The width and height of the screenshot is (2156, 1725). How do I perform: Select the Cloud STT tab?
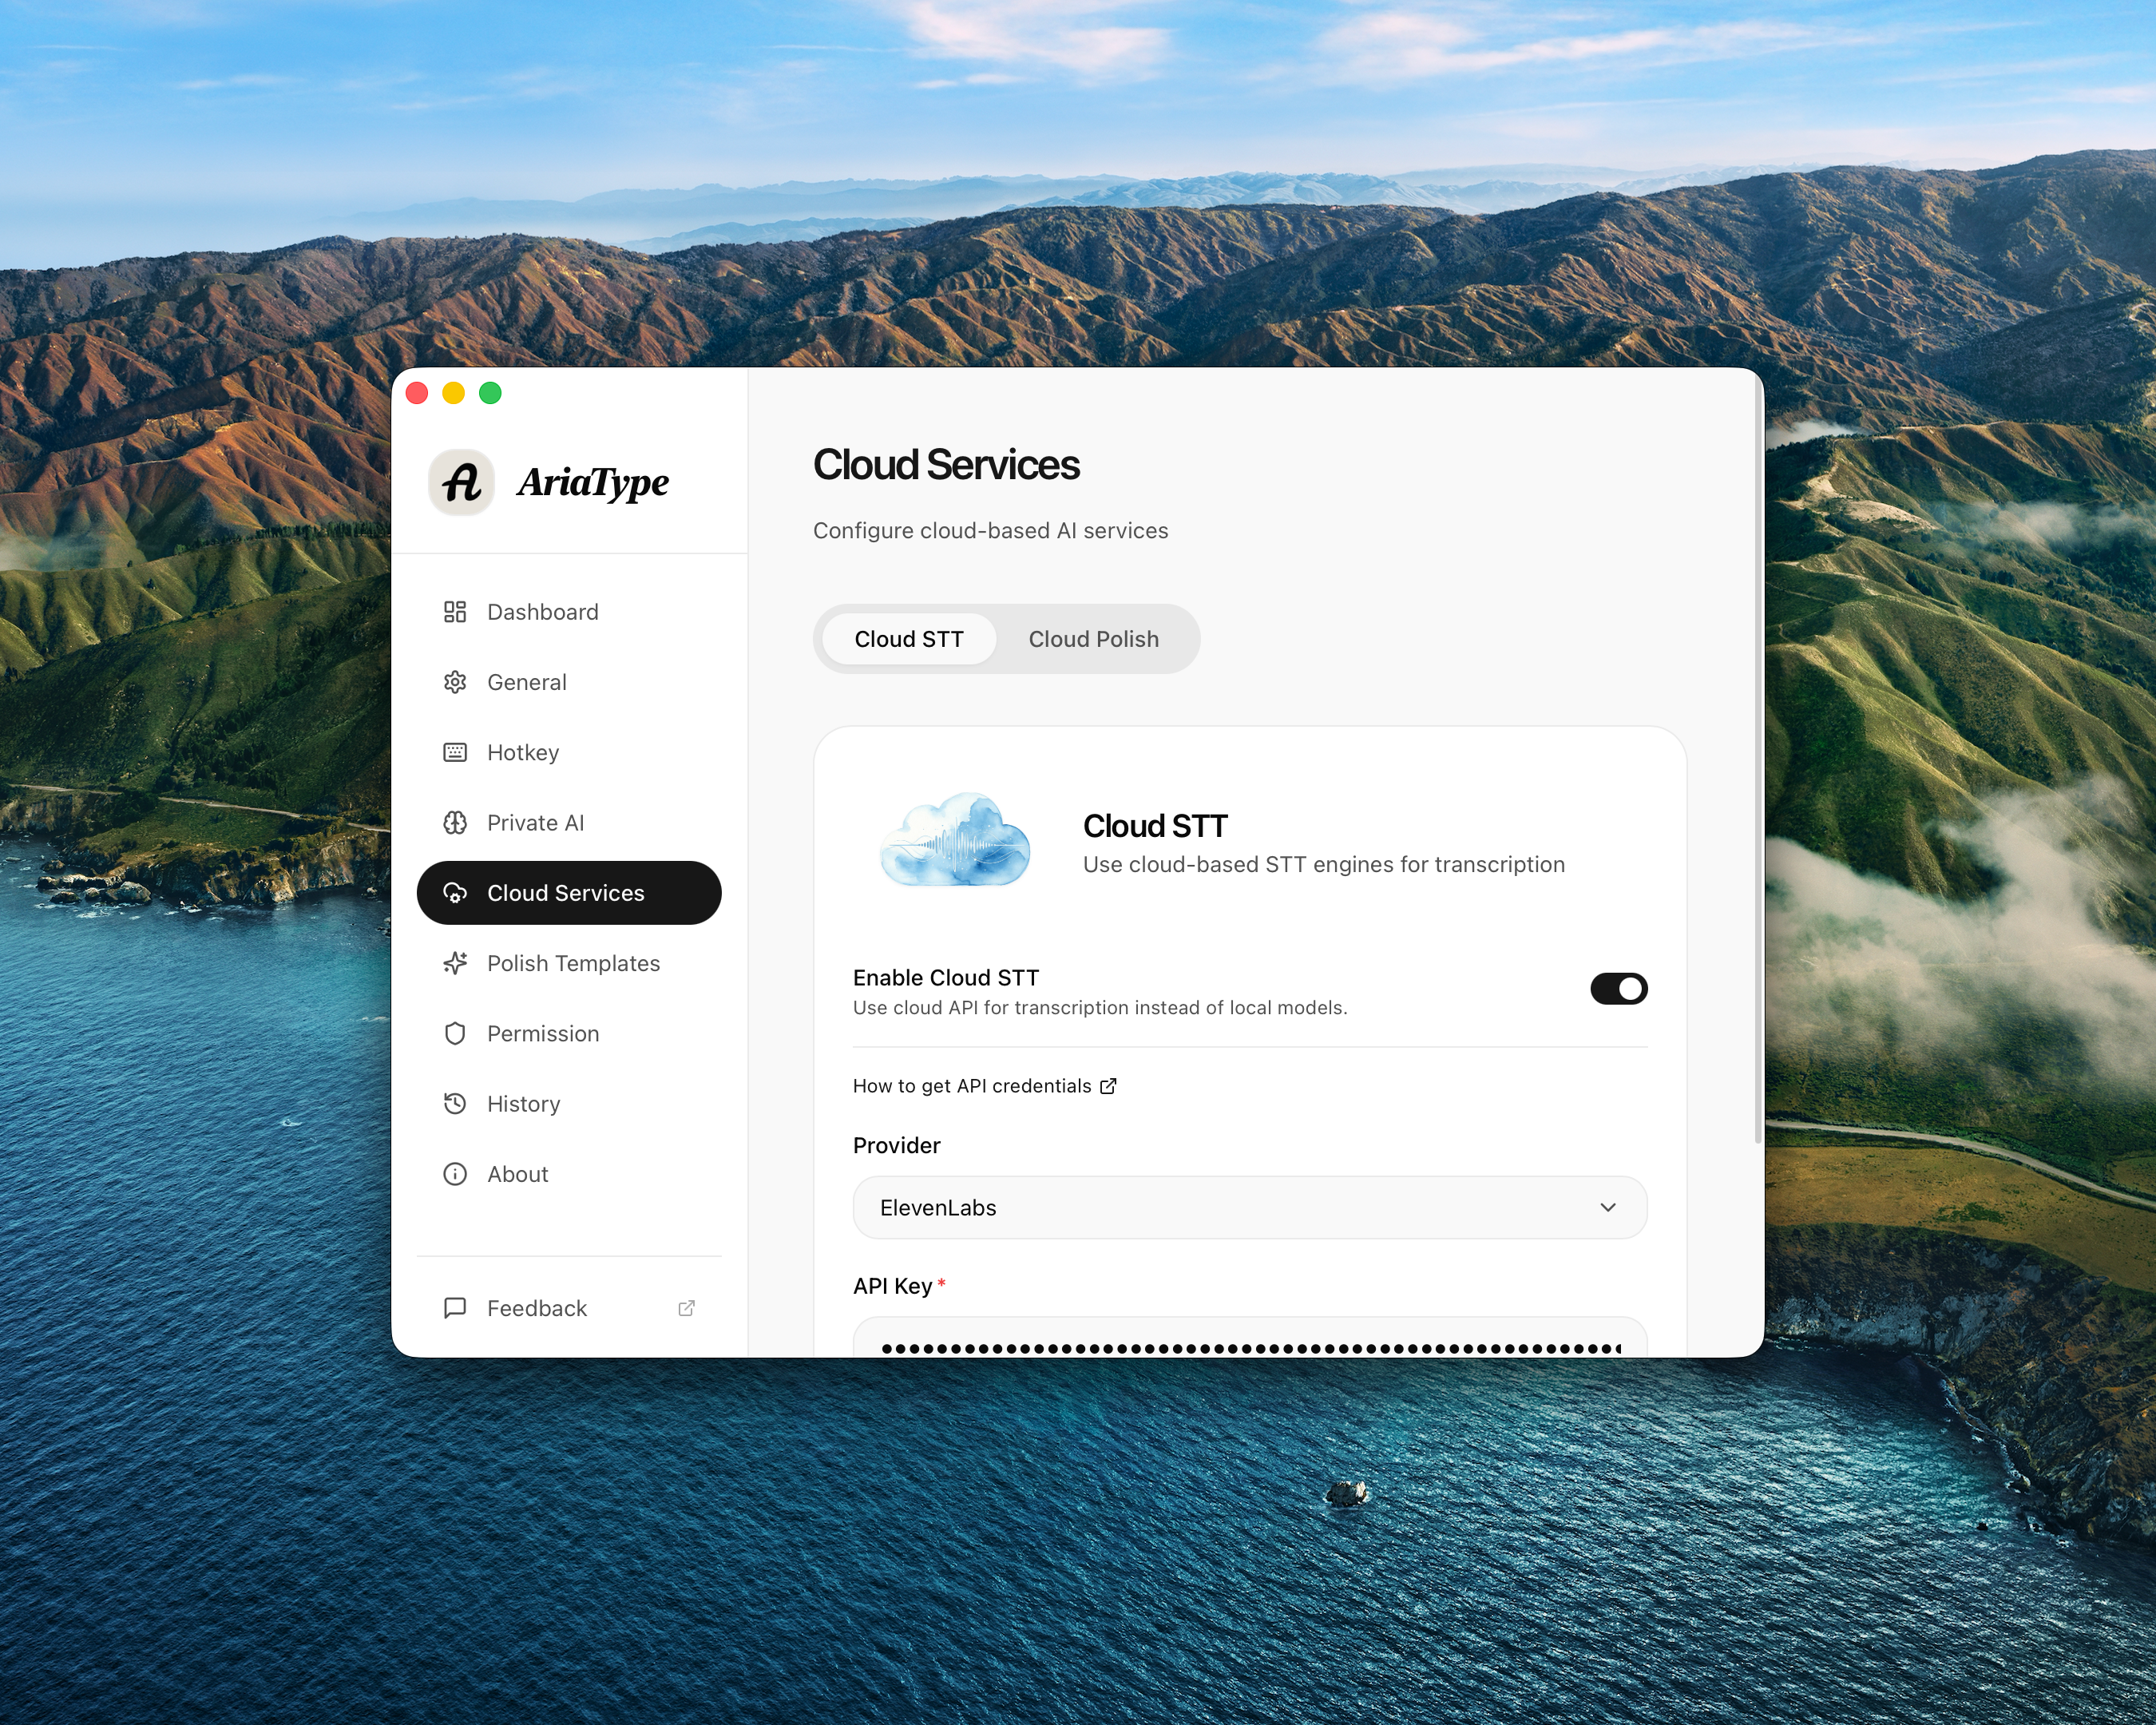[x=908, y=639]
